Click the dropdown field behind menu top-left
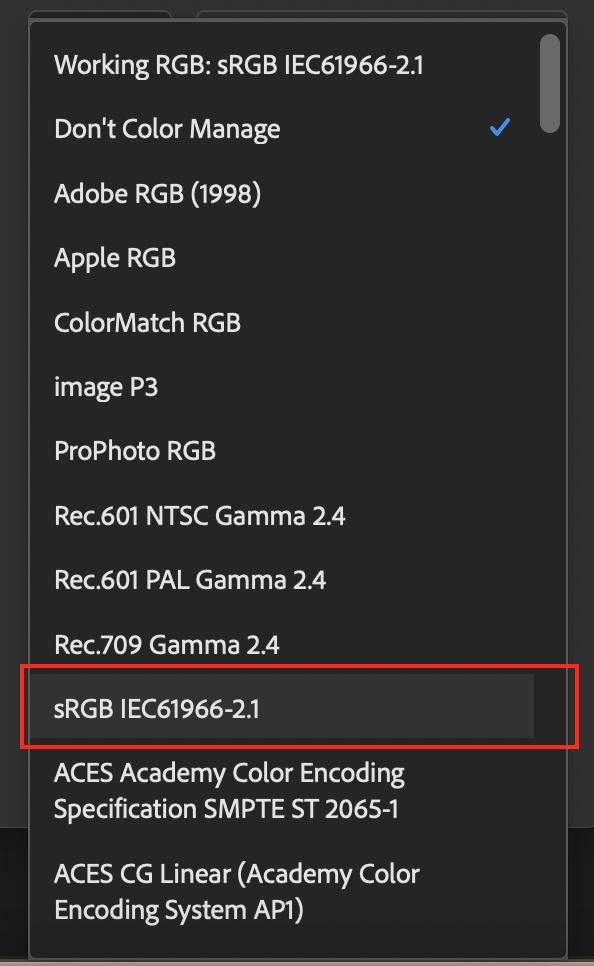Viewport: 594px width, 966px height. point(100,15)
